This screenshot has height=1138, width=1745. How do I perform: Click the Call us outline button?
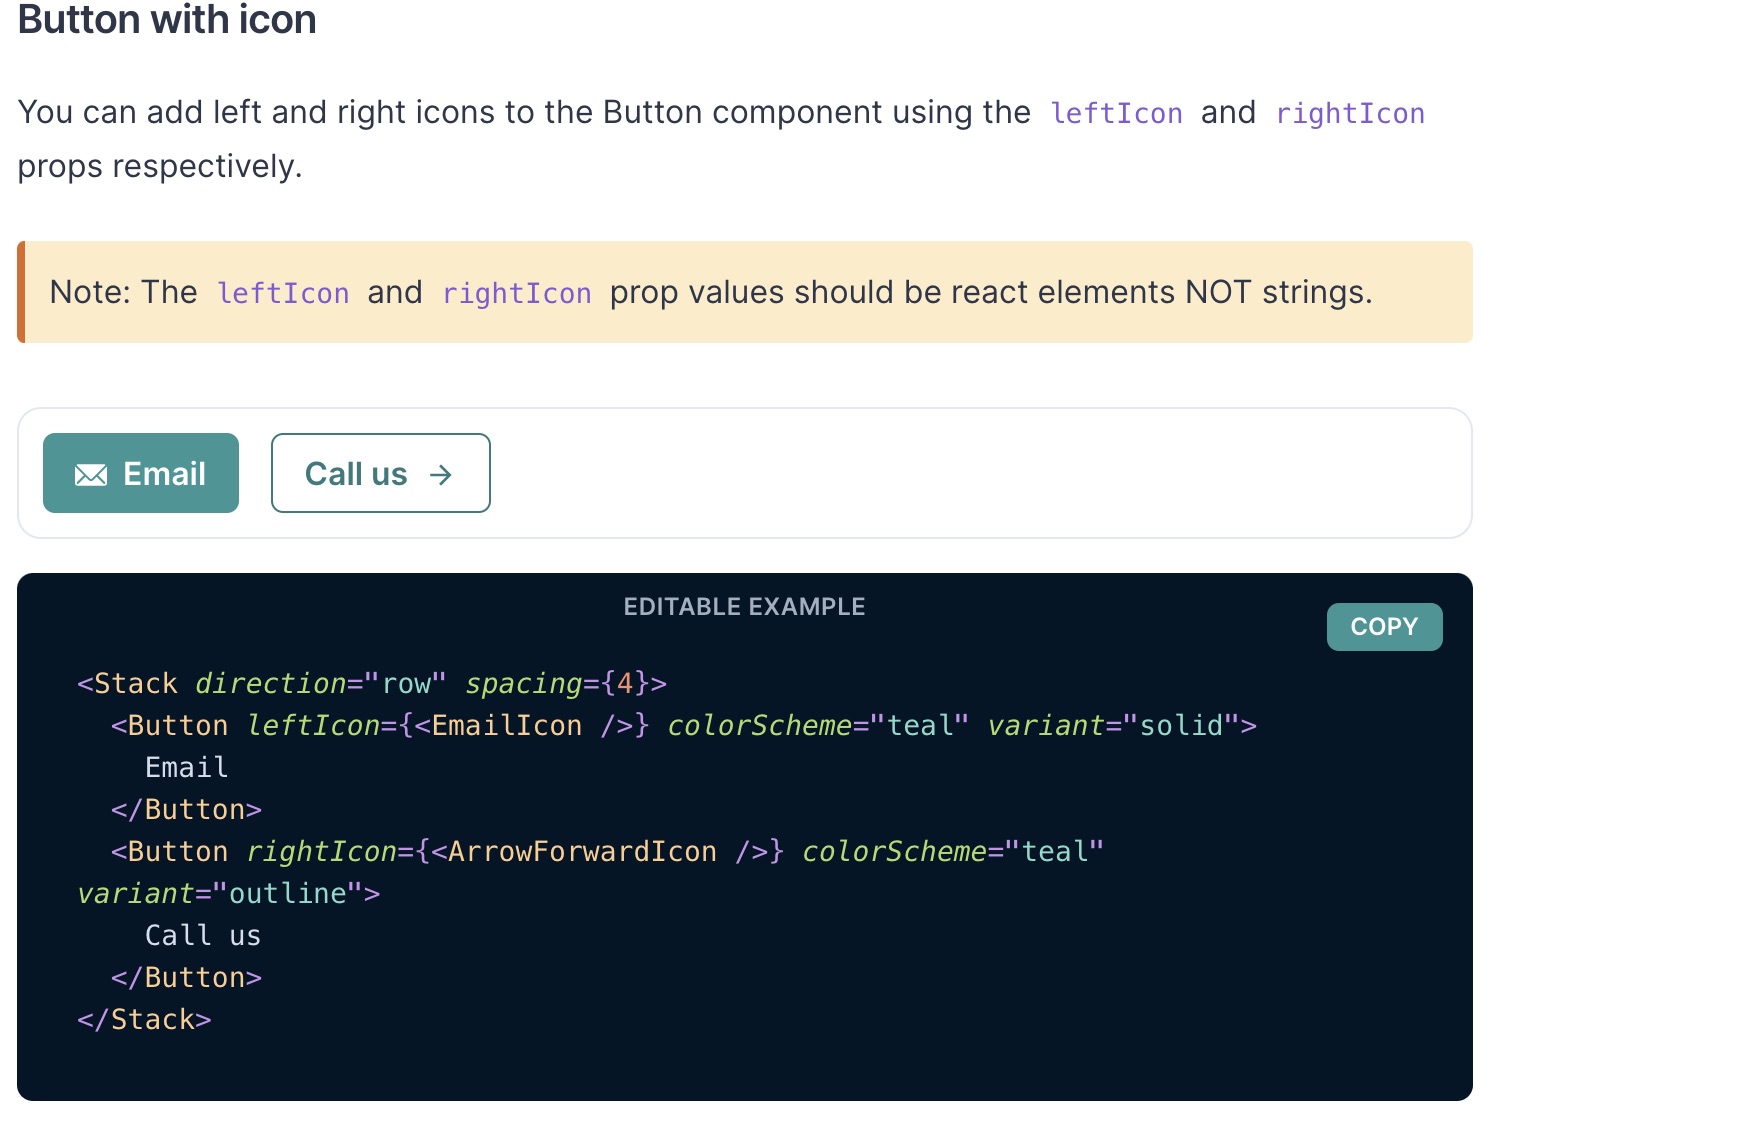tap(381, 473)
